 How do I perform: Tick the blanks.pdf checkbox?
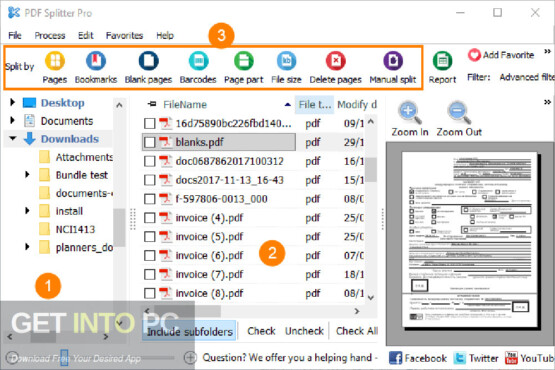pos(149,142)
